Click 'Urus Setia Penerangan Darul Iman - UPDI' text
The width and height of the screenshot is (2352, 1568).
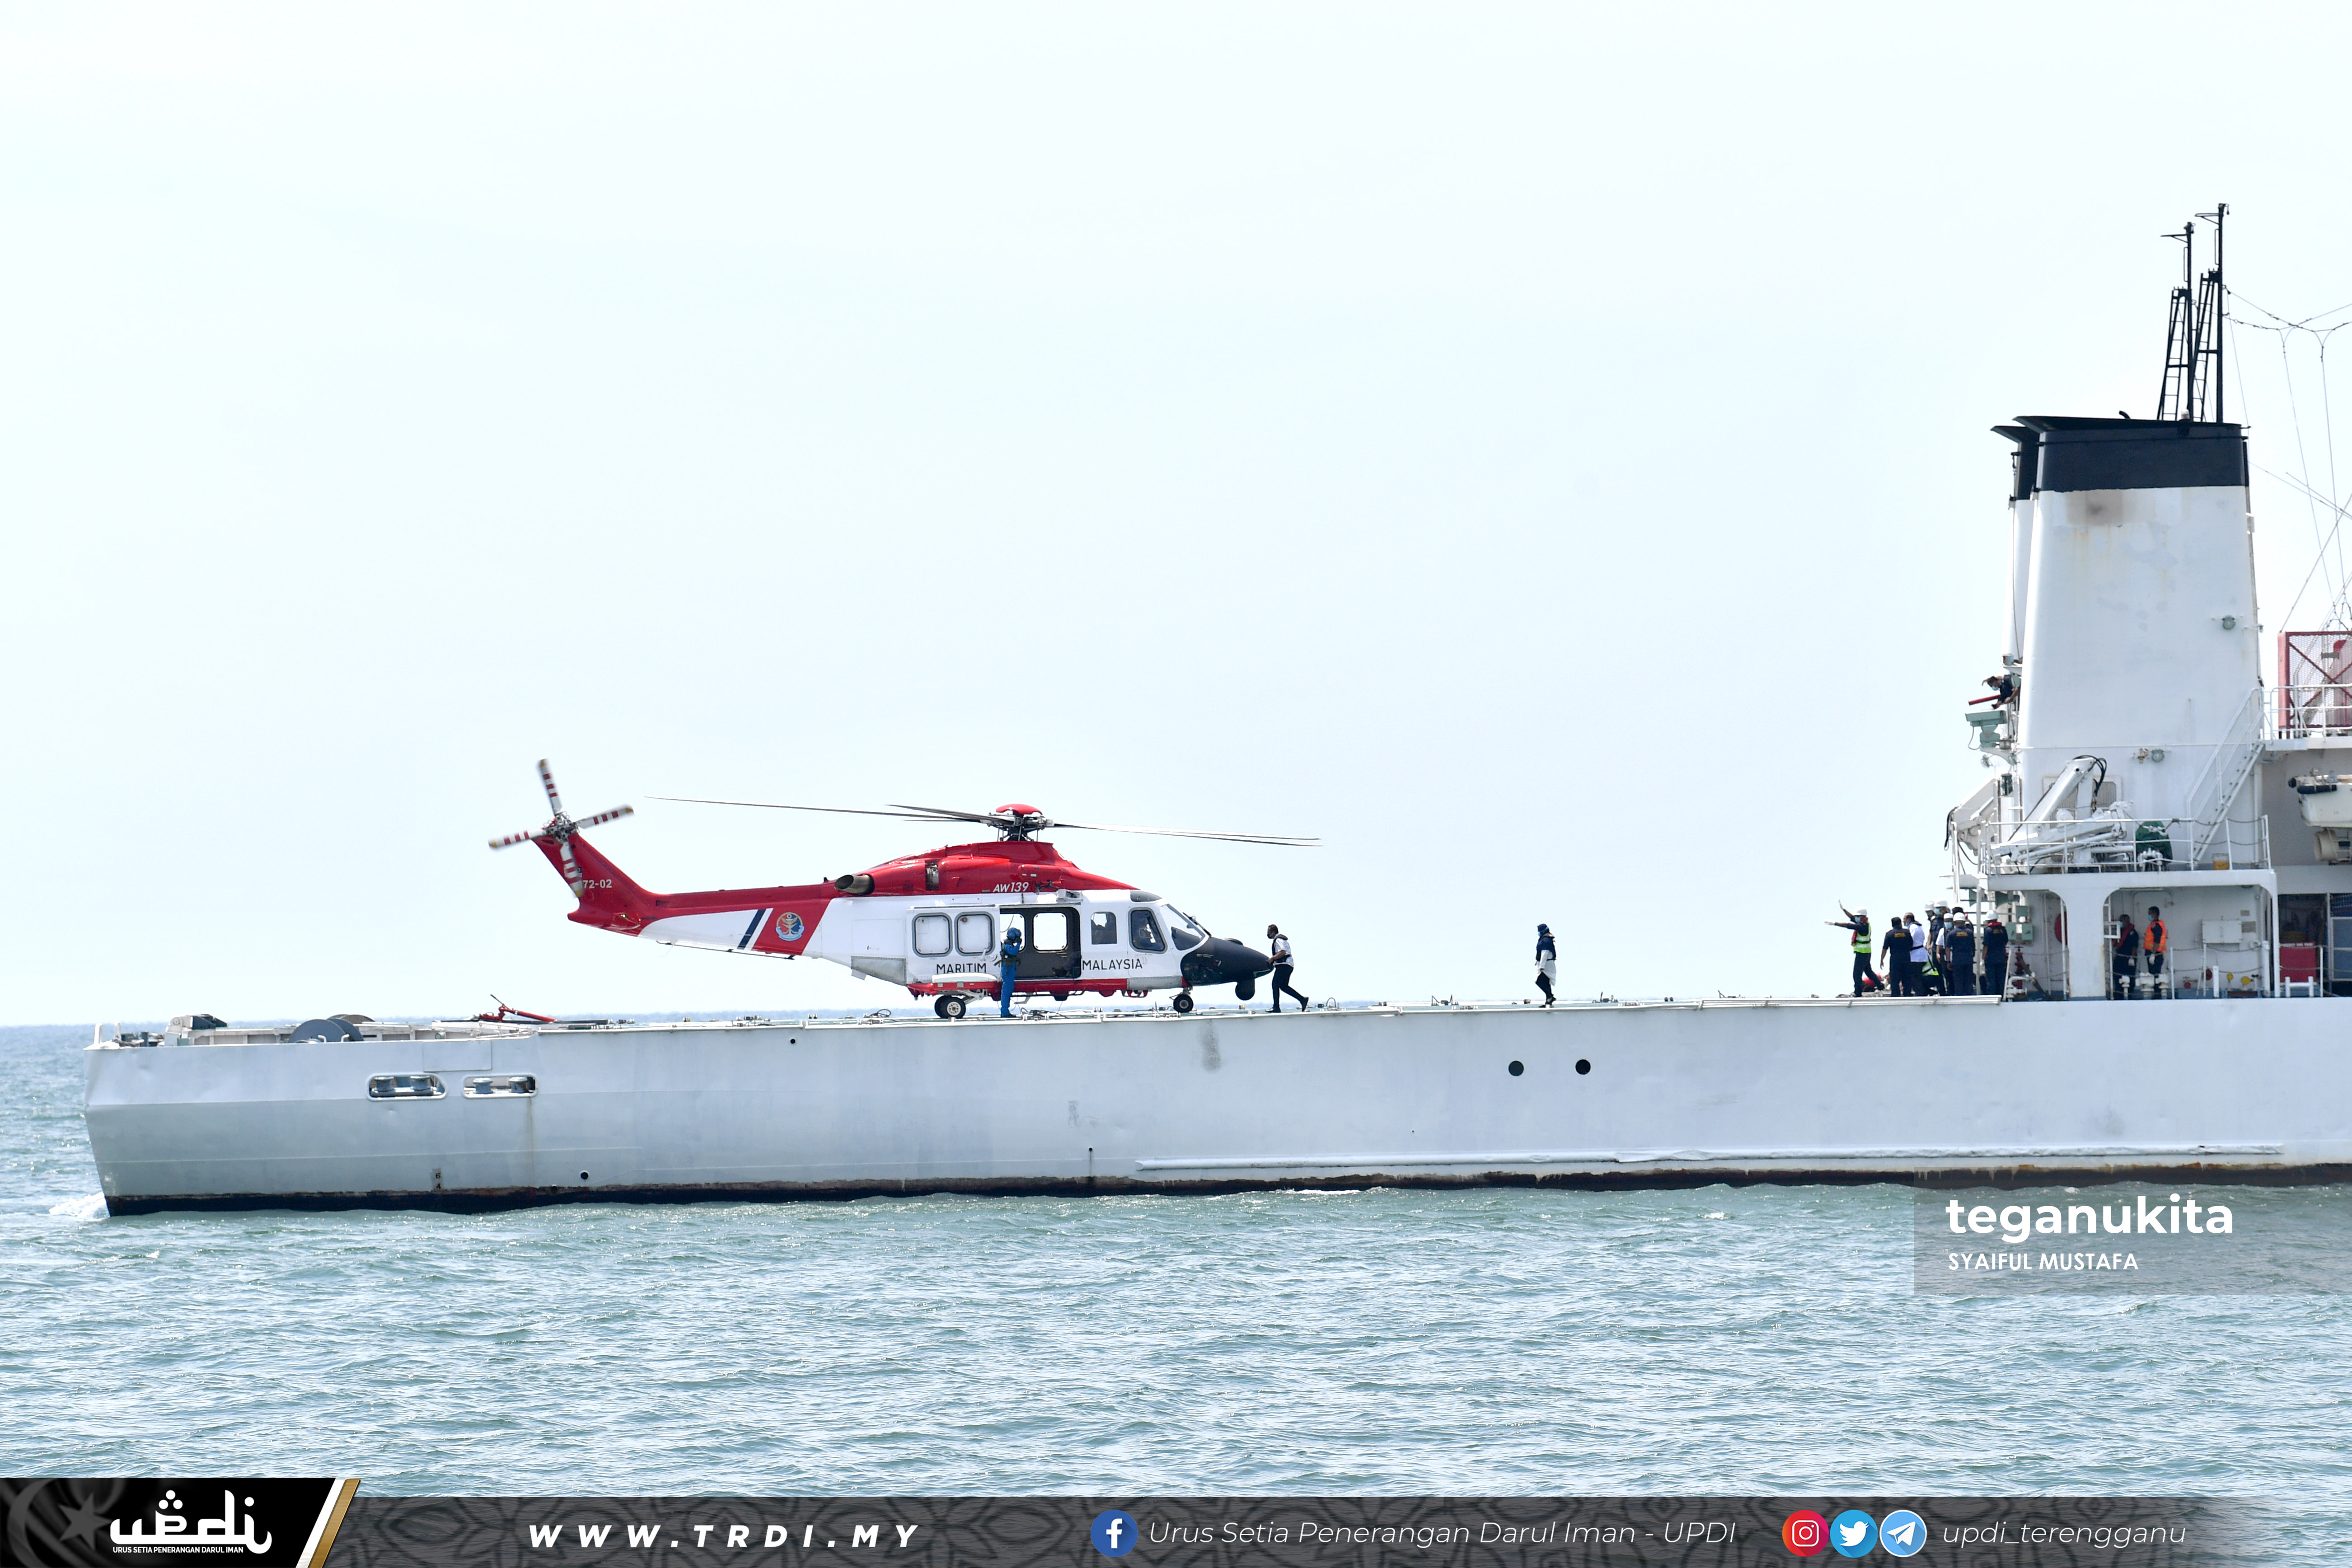pyautogui.click(x=1441, y=1533)
